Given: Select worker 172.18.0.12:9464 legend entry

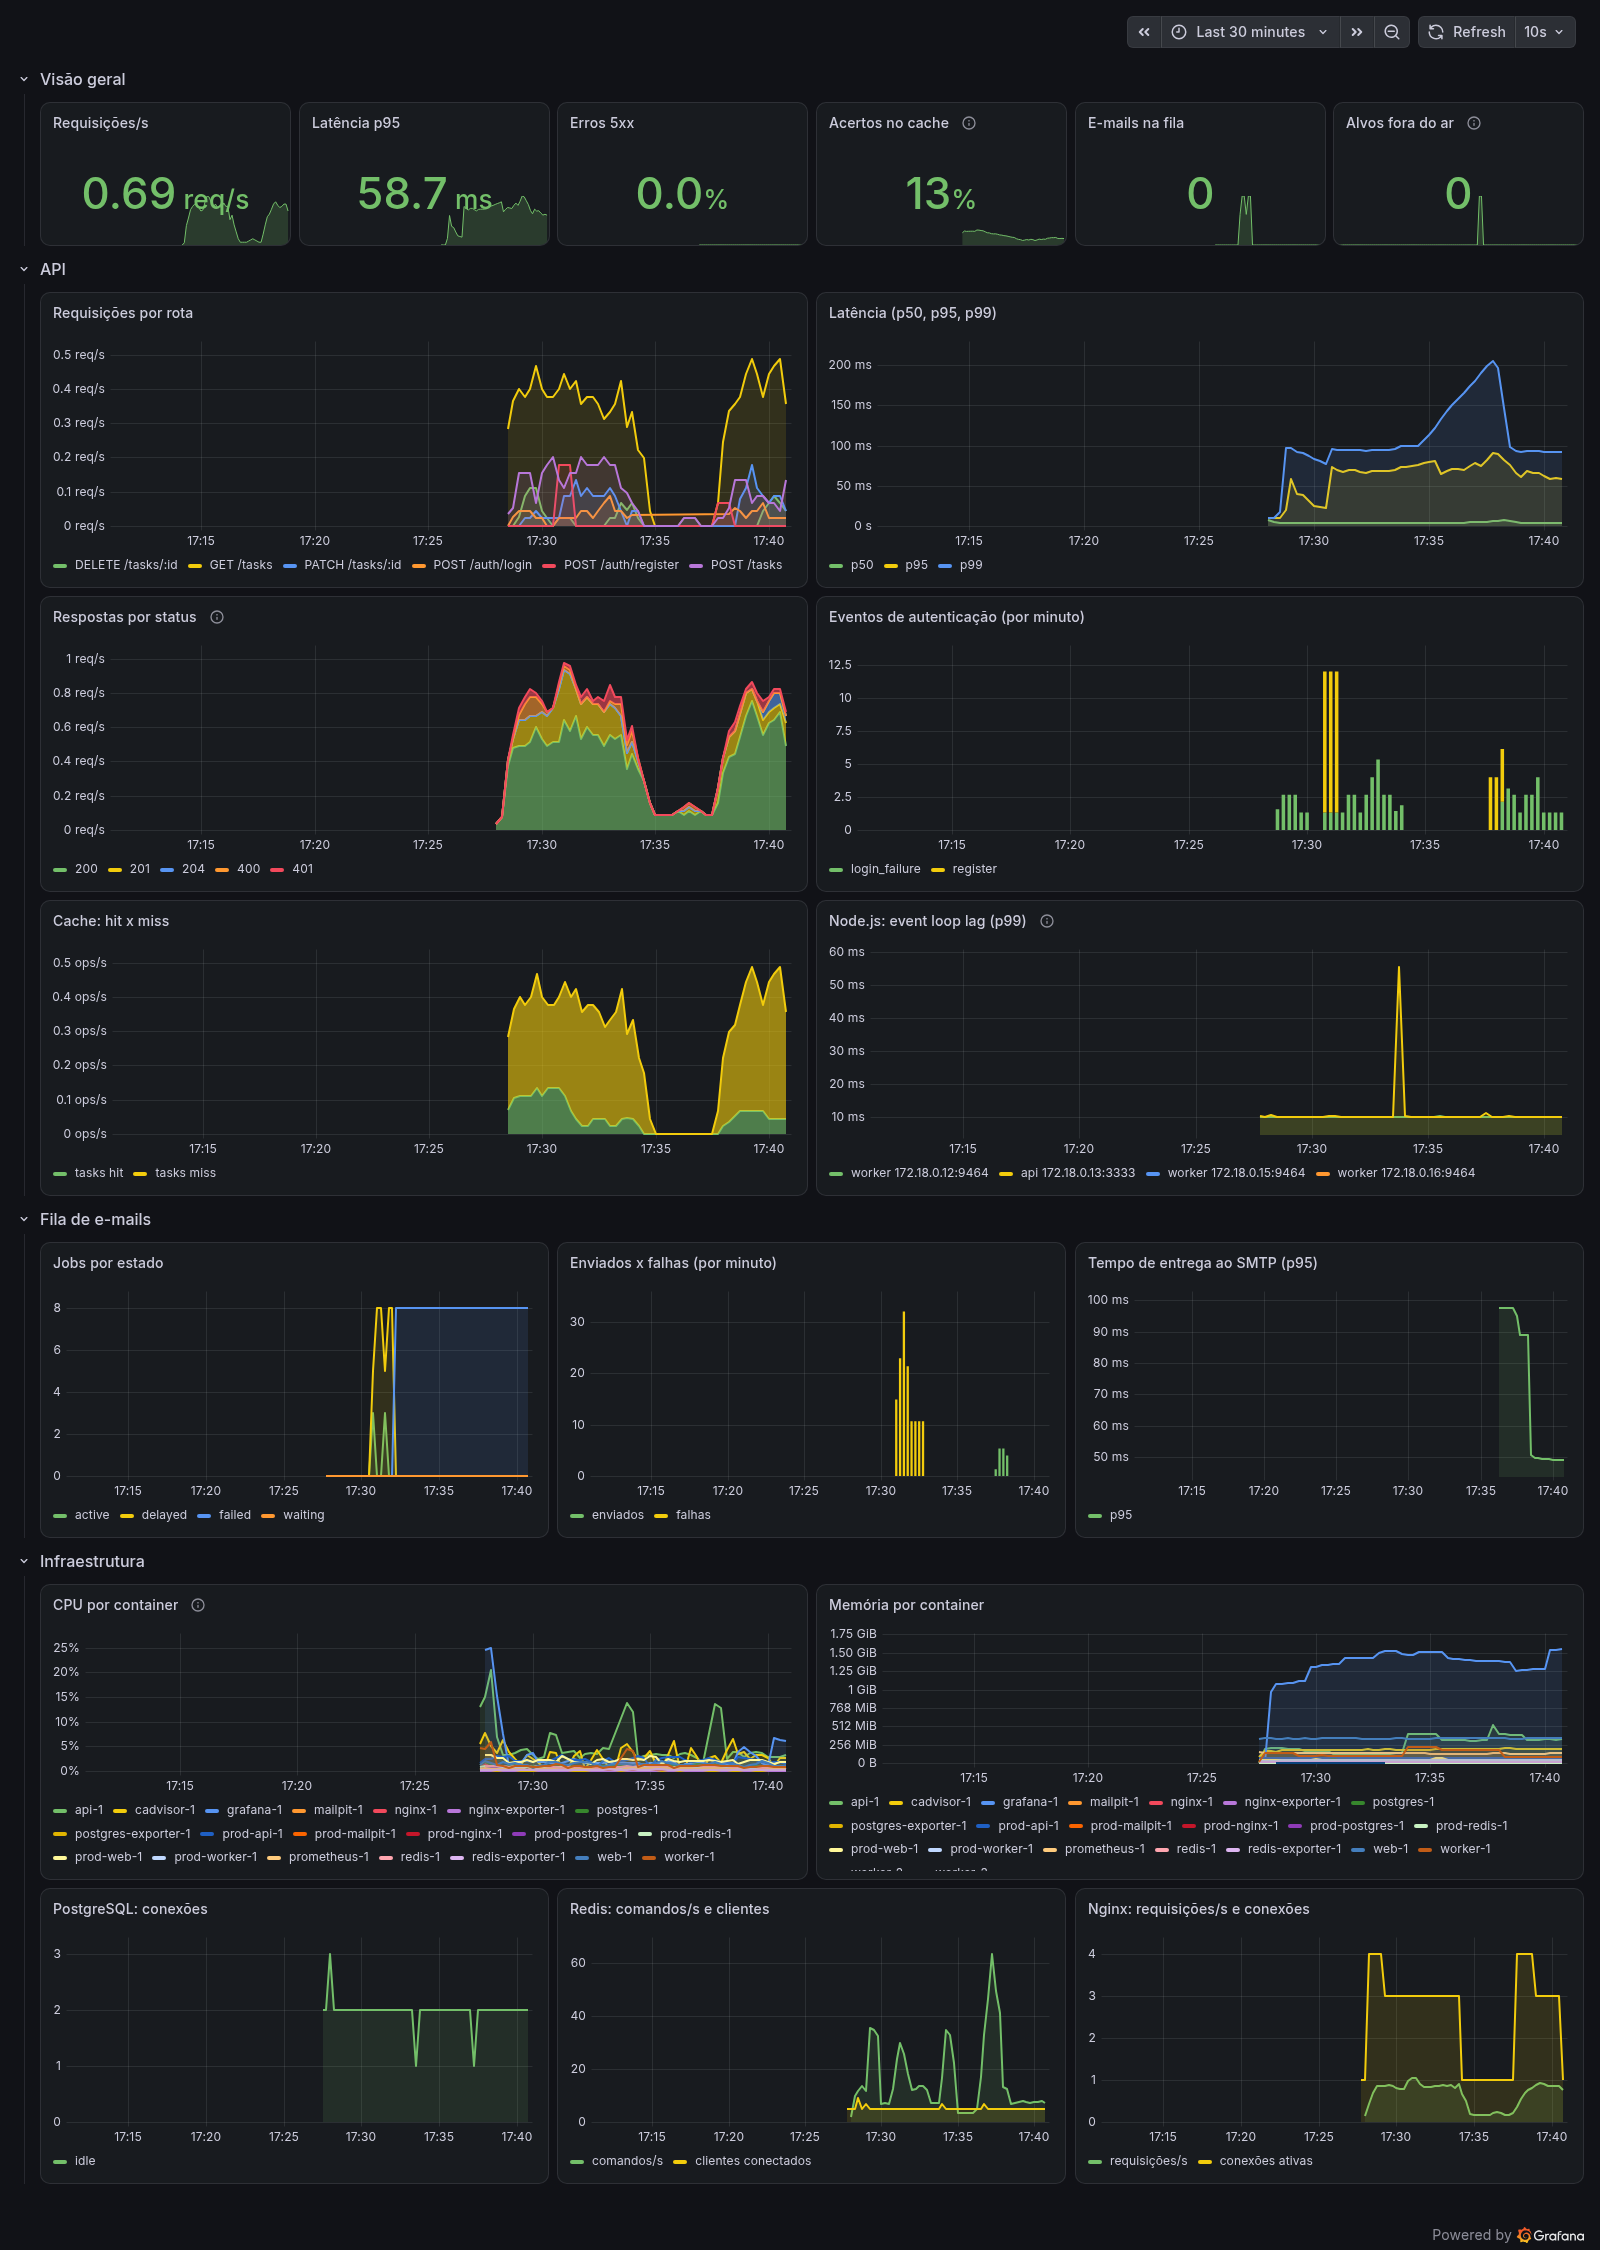Looking at the screenshot, I should [919, 1173].
